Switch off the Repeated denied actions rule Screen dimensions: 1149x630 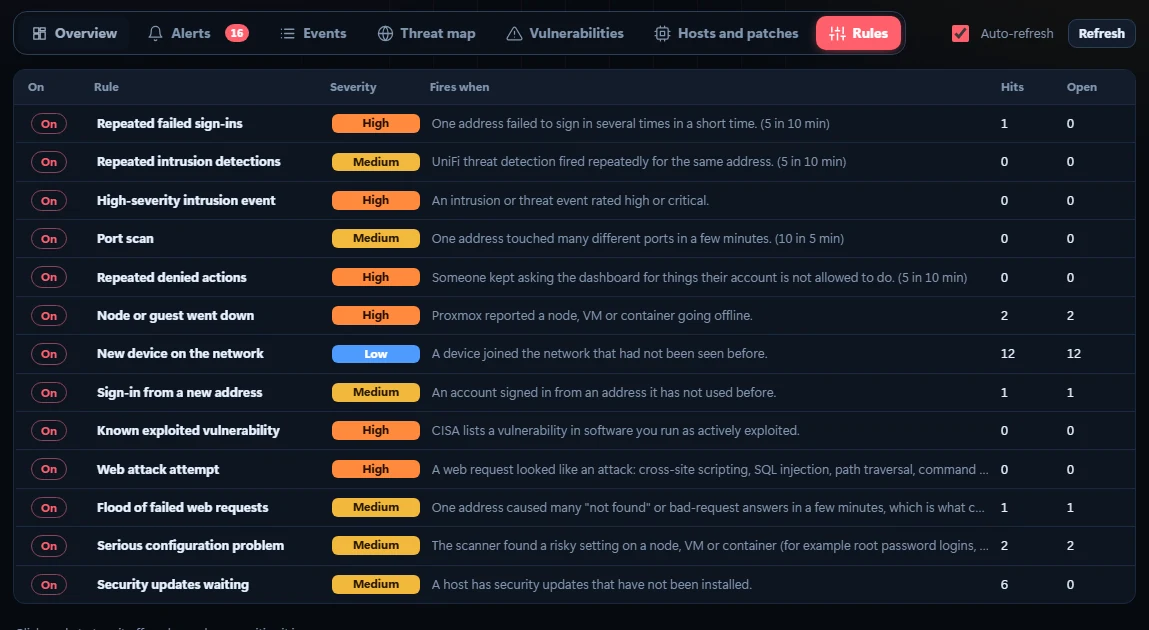49,277
